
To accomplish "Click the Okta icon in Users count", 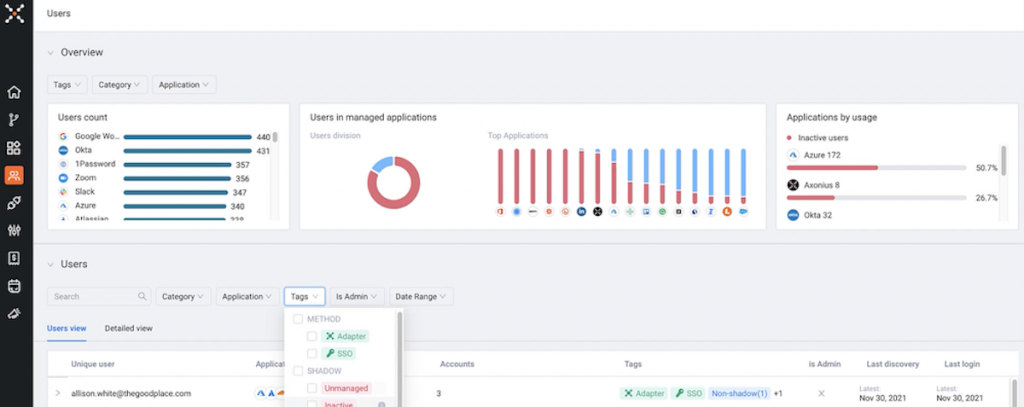I will [x=63, y=150].
